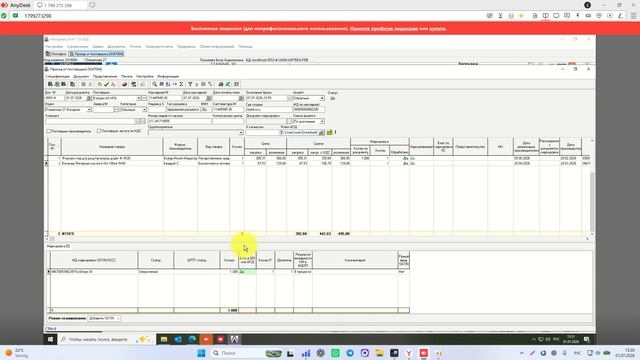This screenshot has width=640, height=360.
Task: Click the buy link in red banner
Action: click(437, 29)
